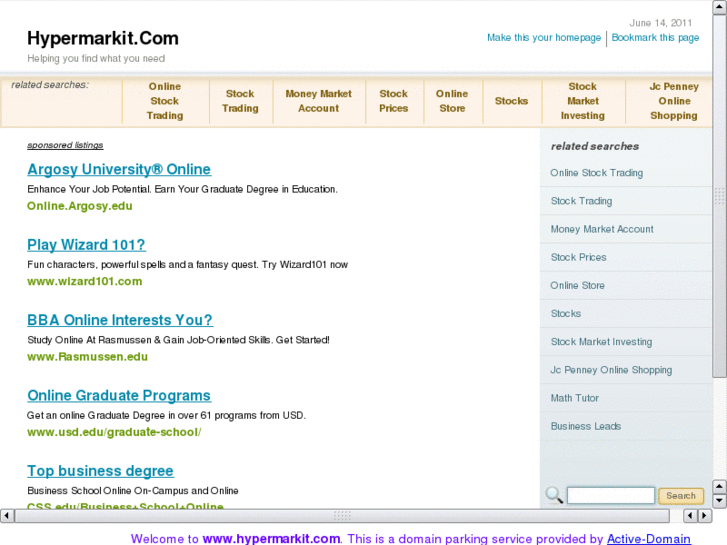
Task: Open the 'Argosy University® Online' listing
Action: [x=119, y=169]
